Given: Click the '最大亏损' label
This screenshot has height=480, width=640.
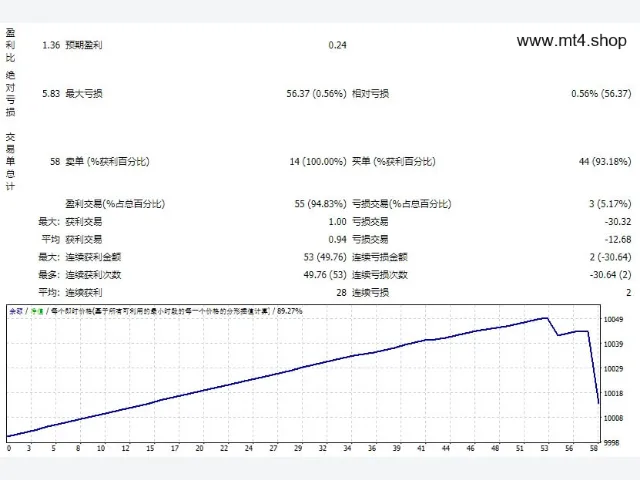Looking at the screenshot, I should [x=84, y=93].
